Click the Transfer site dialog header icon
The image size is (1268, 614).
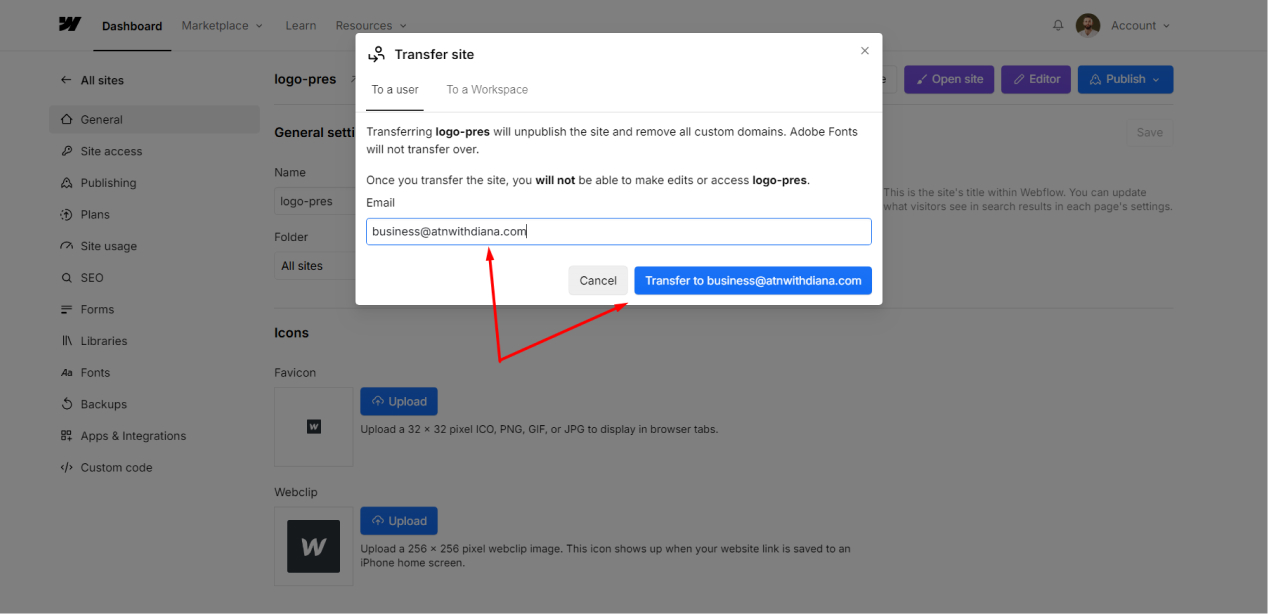click(x=377, y=54)
